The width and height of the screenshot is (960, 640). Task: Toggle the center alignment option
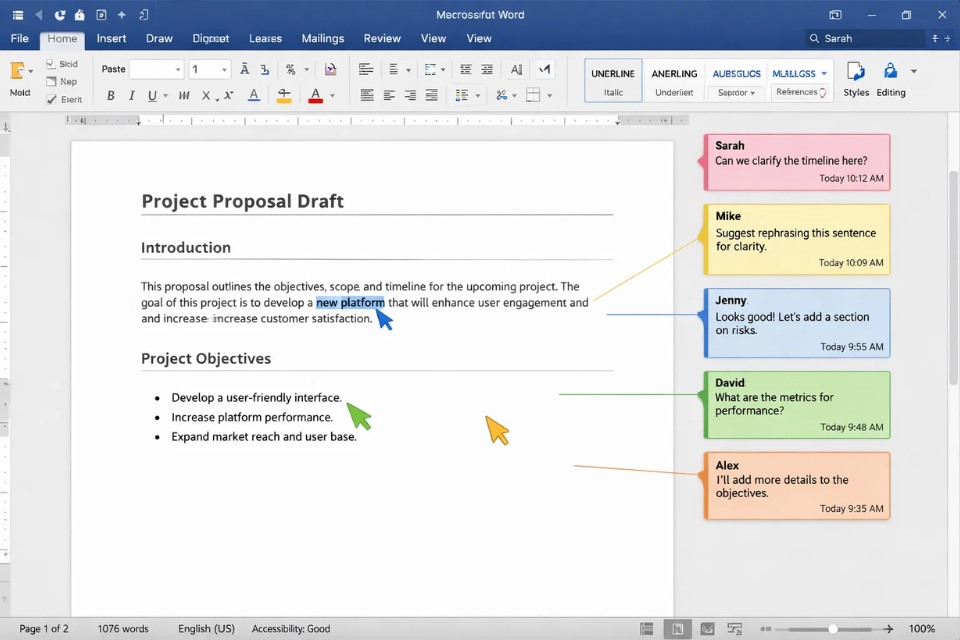[388, 95]
